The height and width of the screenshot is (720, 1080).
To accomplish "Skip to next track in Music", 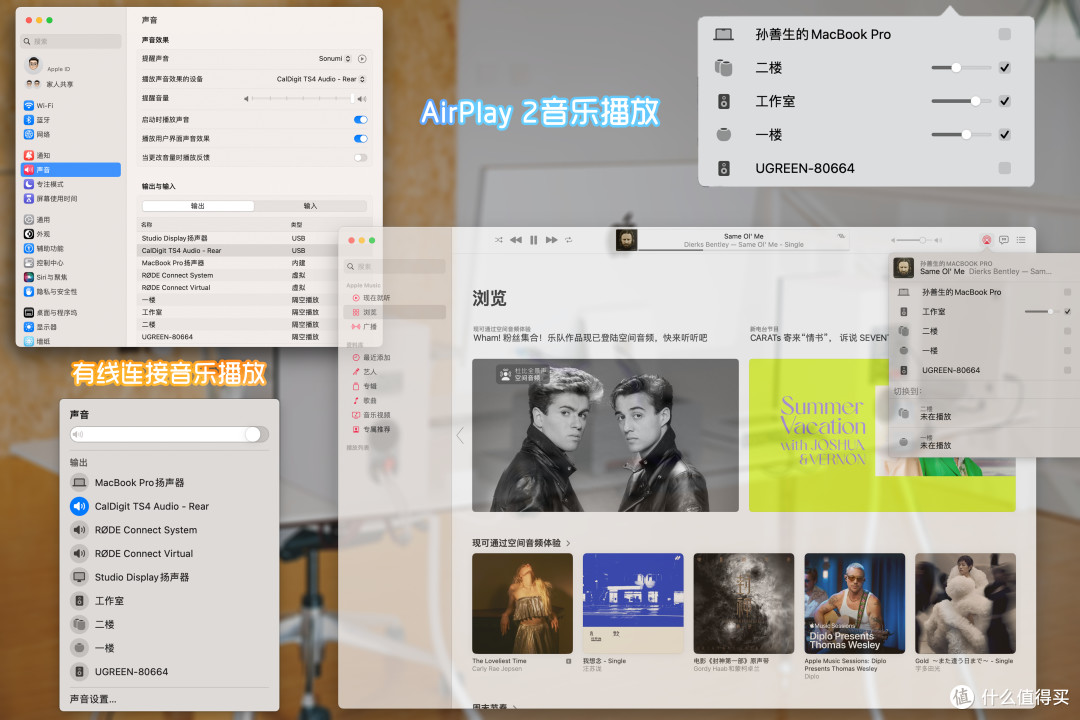I will click(x=552, y=240).
